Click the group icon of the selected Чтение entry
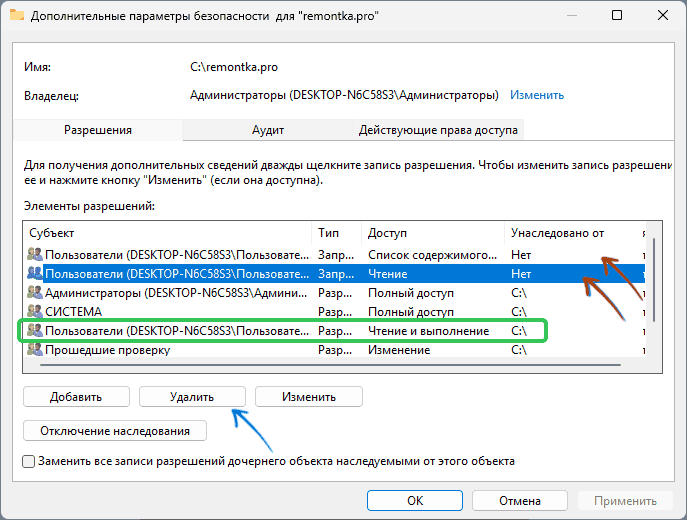The image size is (687, 520). tap(35, 273)
